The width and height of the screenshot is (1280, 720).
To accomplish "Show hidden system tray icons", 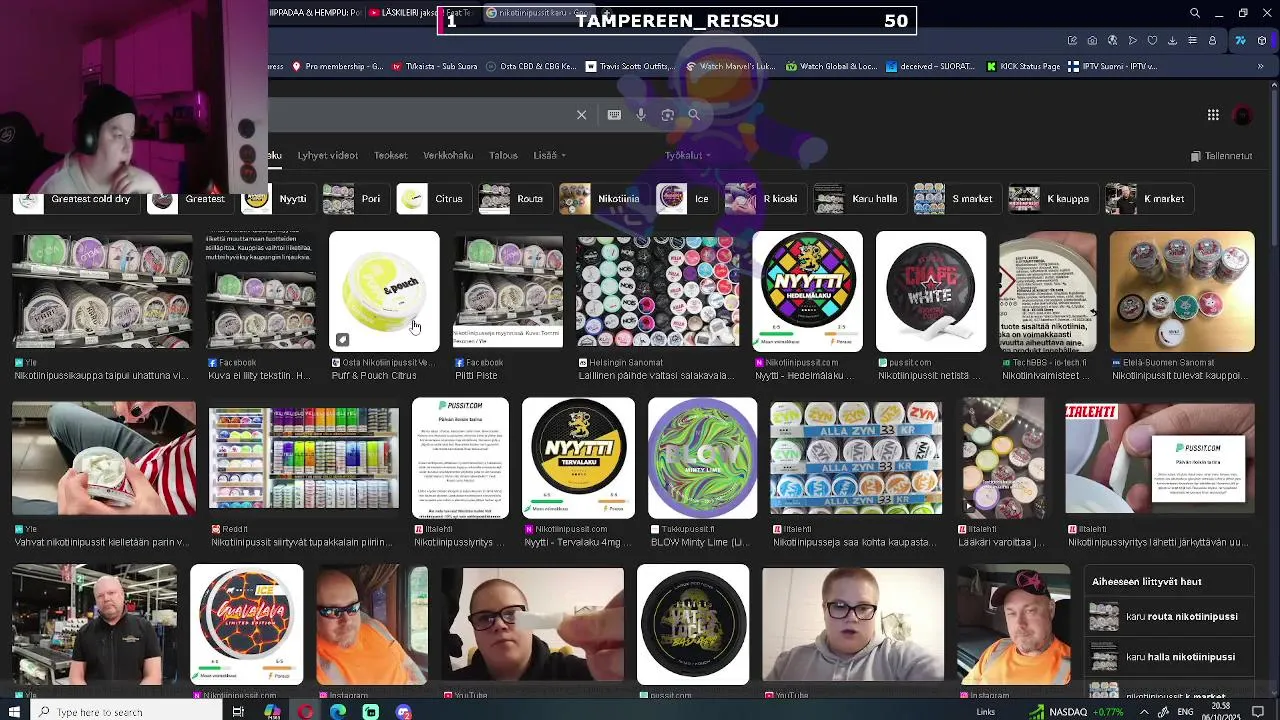I will pyautogui.click(x=1144, y=712).
